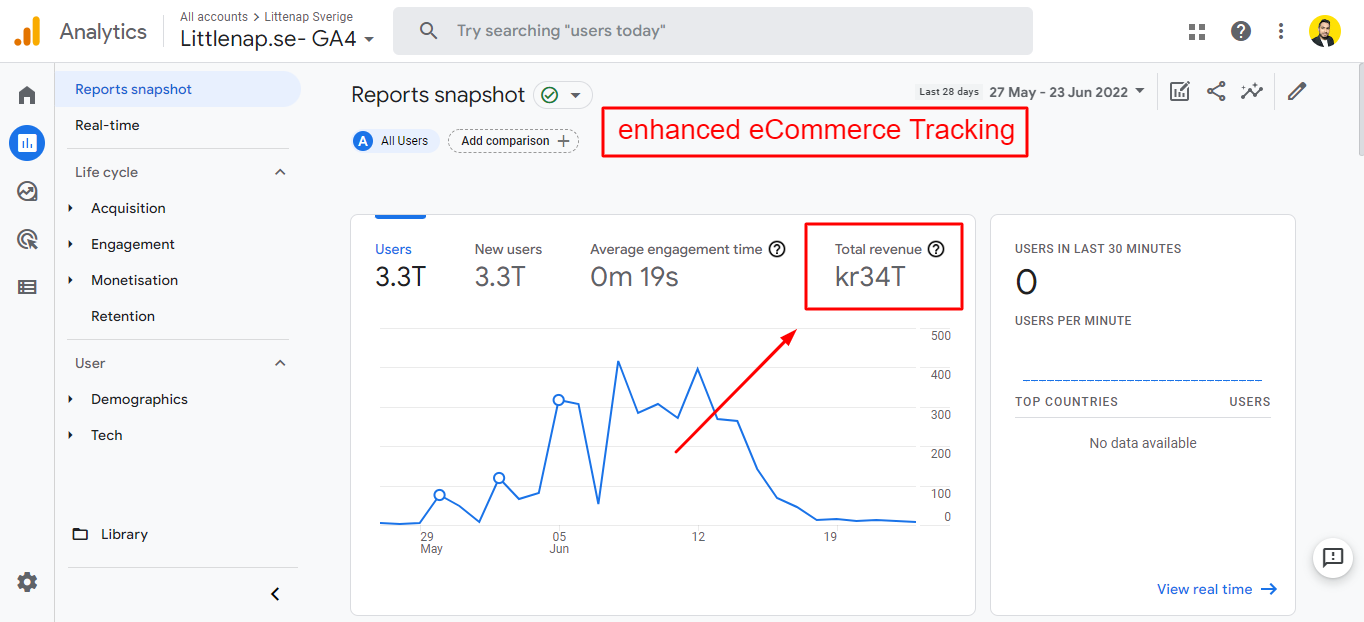This screenshot has height=622, width=1364.
Task: Click the 'No data available' text
Action: pyautogui.click(x=1143, y=443)
